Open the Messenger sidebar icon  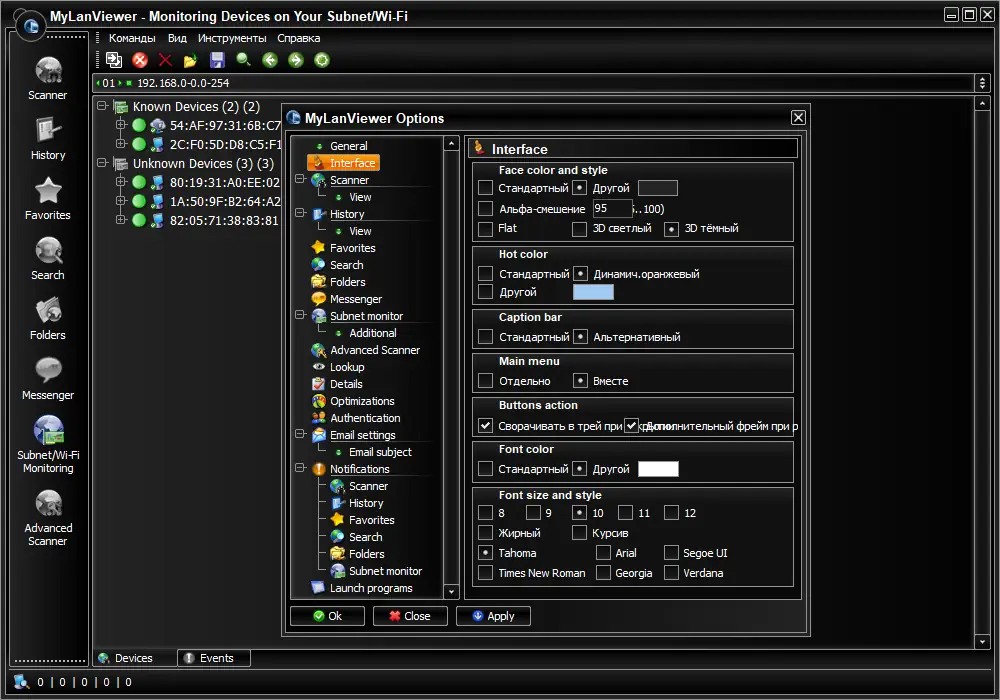[48, 378]
